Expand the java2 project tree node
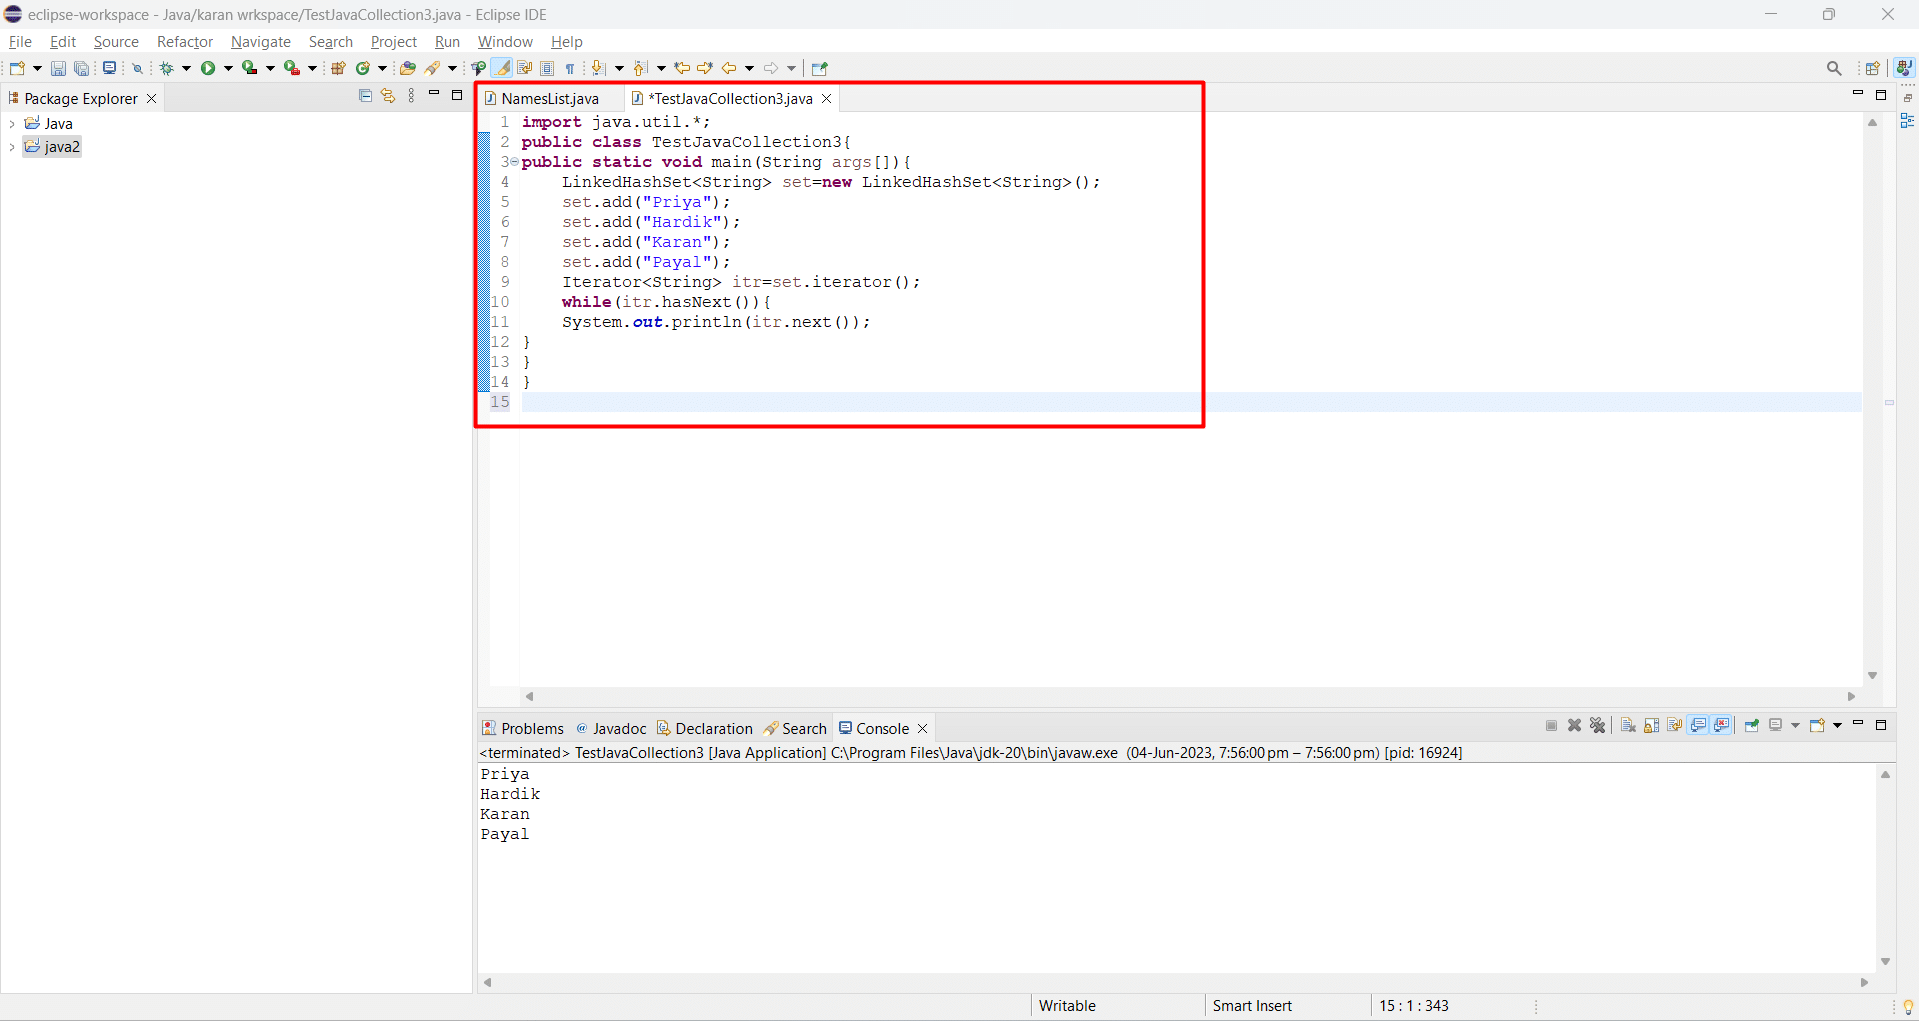Image resolution: width=1919 pixels, height=1021 pixels. (x=11, y=147)
